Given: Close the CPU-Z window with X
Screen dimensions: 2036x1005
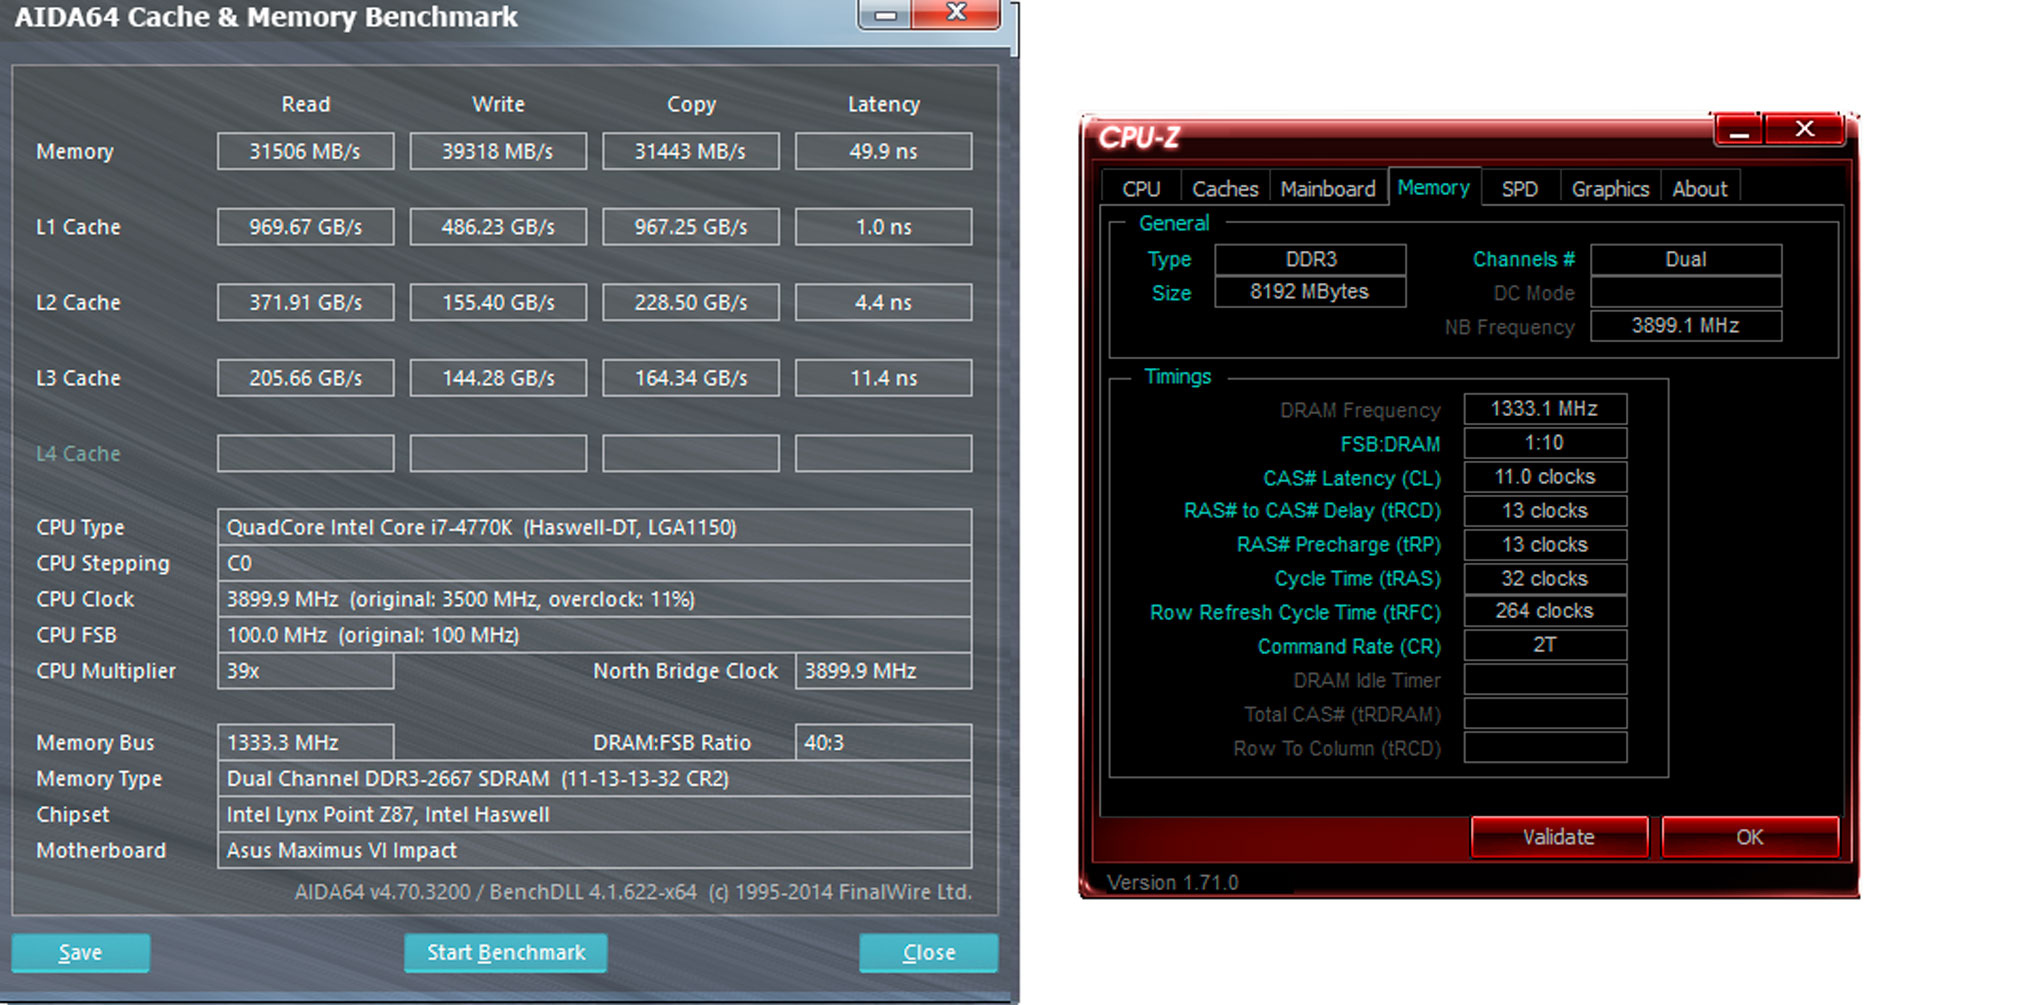Looking at the screenshot, I should [x=1804, y=130].
